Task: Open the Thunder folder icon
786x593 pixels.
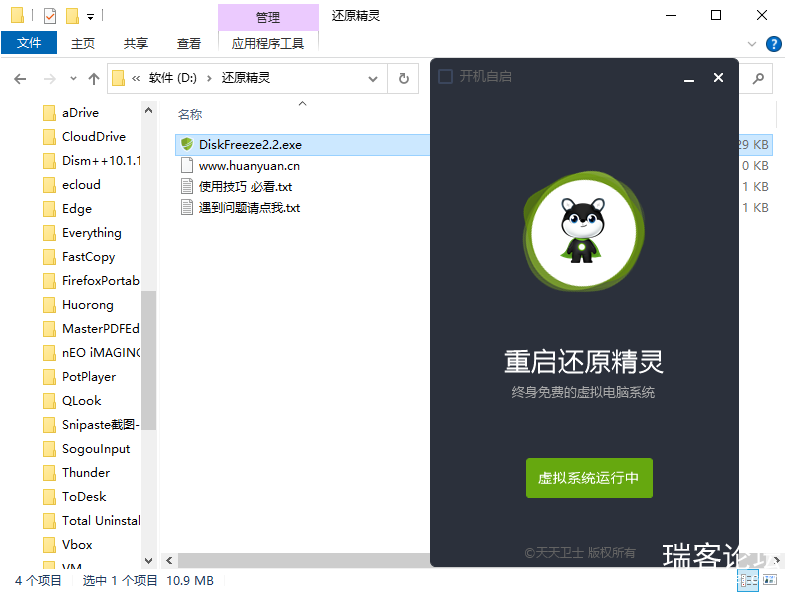Action: pyautogui.click(x=50, y=473)
